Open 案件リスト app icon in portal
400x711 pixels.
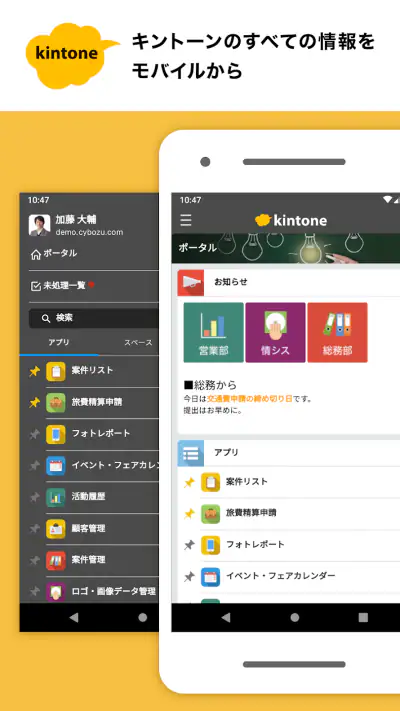click(210, 482)
